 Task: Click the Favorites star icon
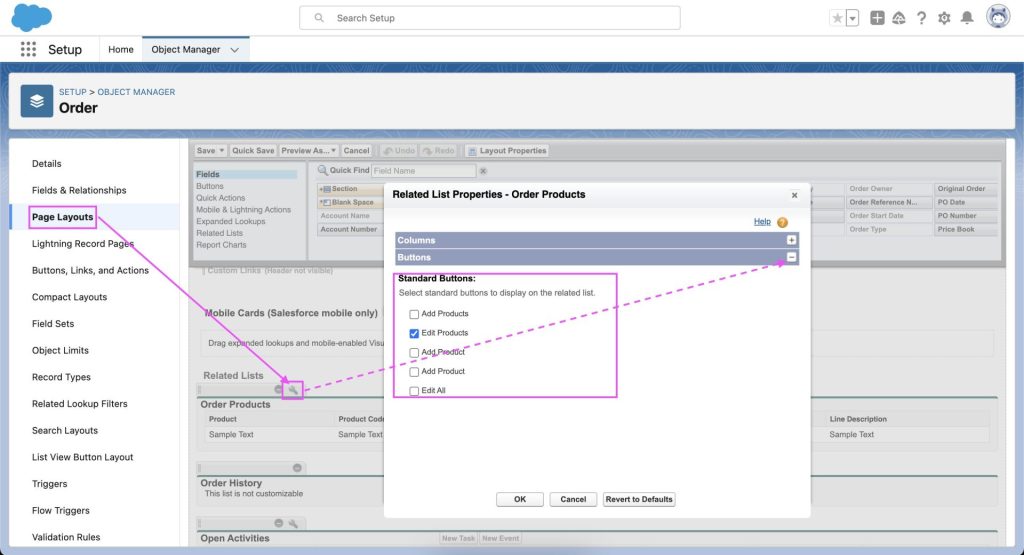(x=837, y=18)
